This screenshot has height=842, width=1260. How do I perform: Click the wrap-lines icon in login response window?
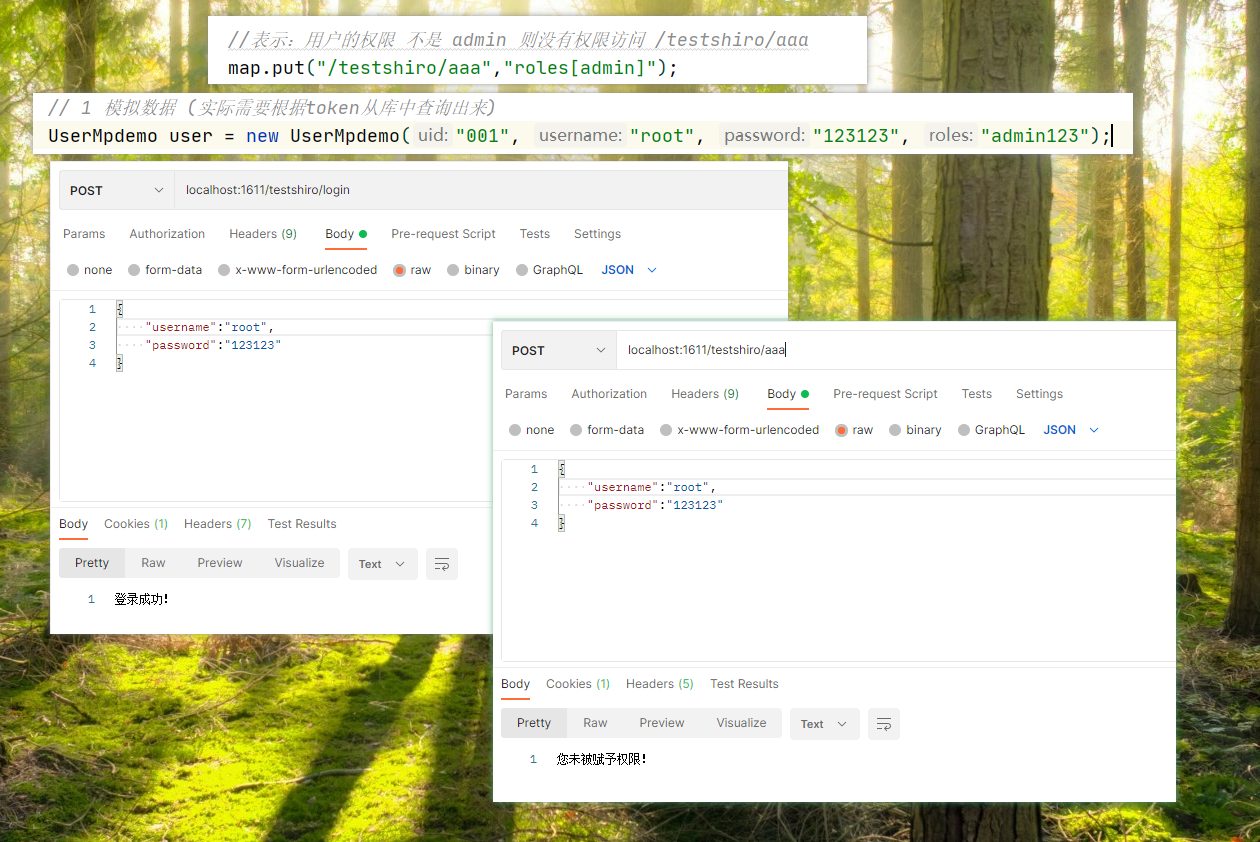pyautogui.click(x=442, y=564)
